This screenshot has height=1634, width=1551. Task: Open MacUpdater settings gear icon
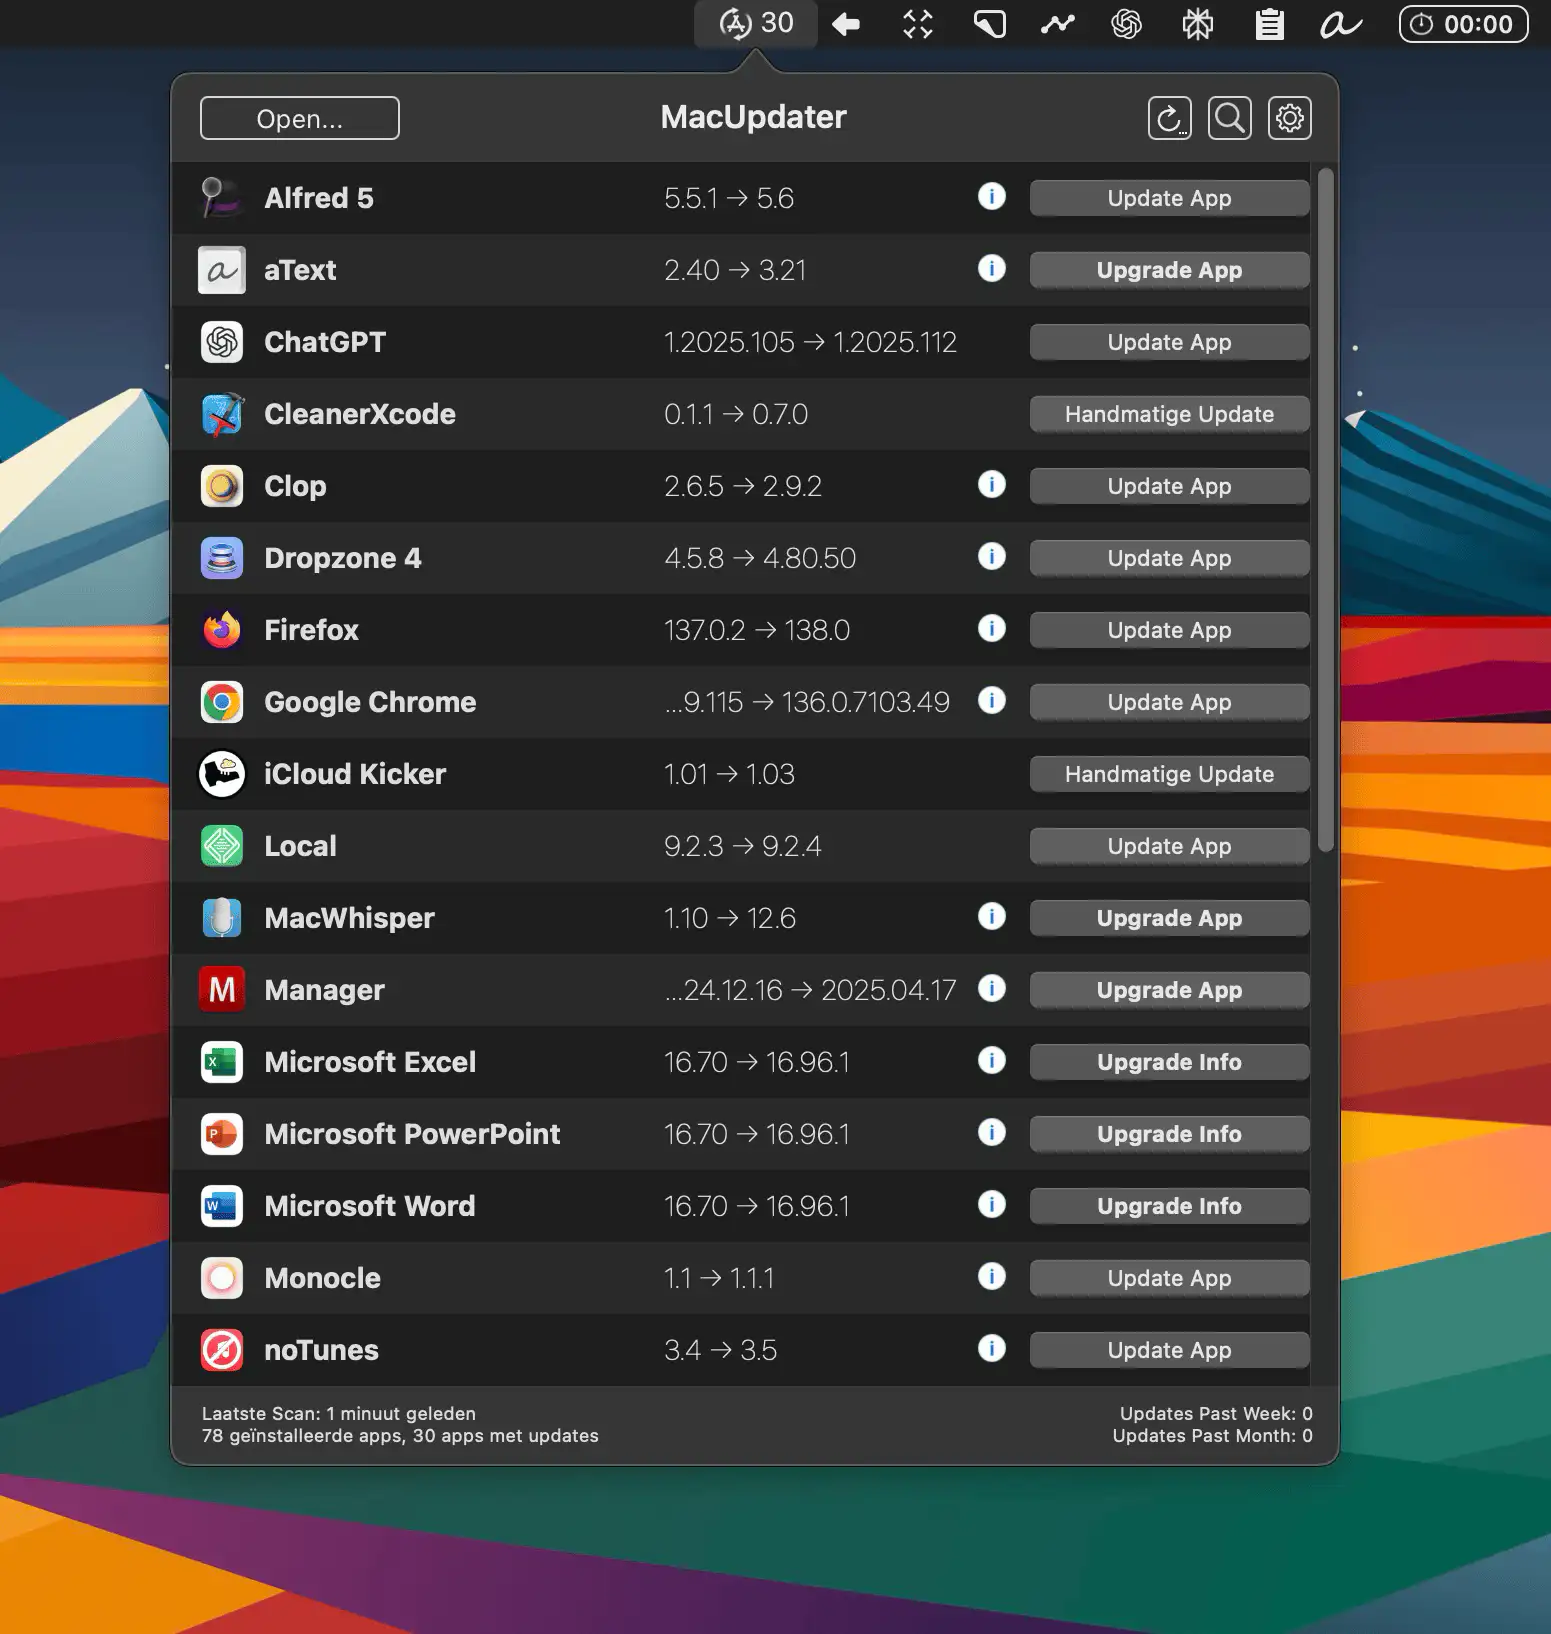(x=1289, y=118)
